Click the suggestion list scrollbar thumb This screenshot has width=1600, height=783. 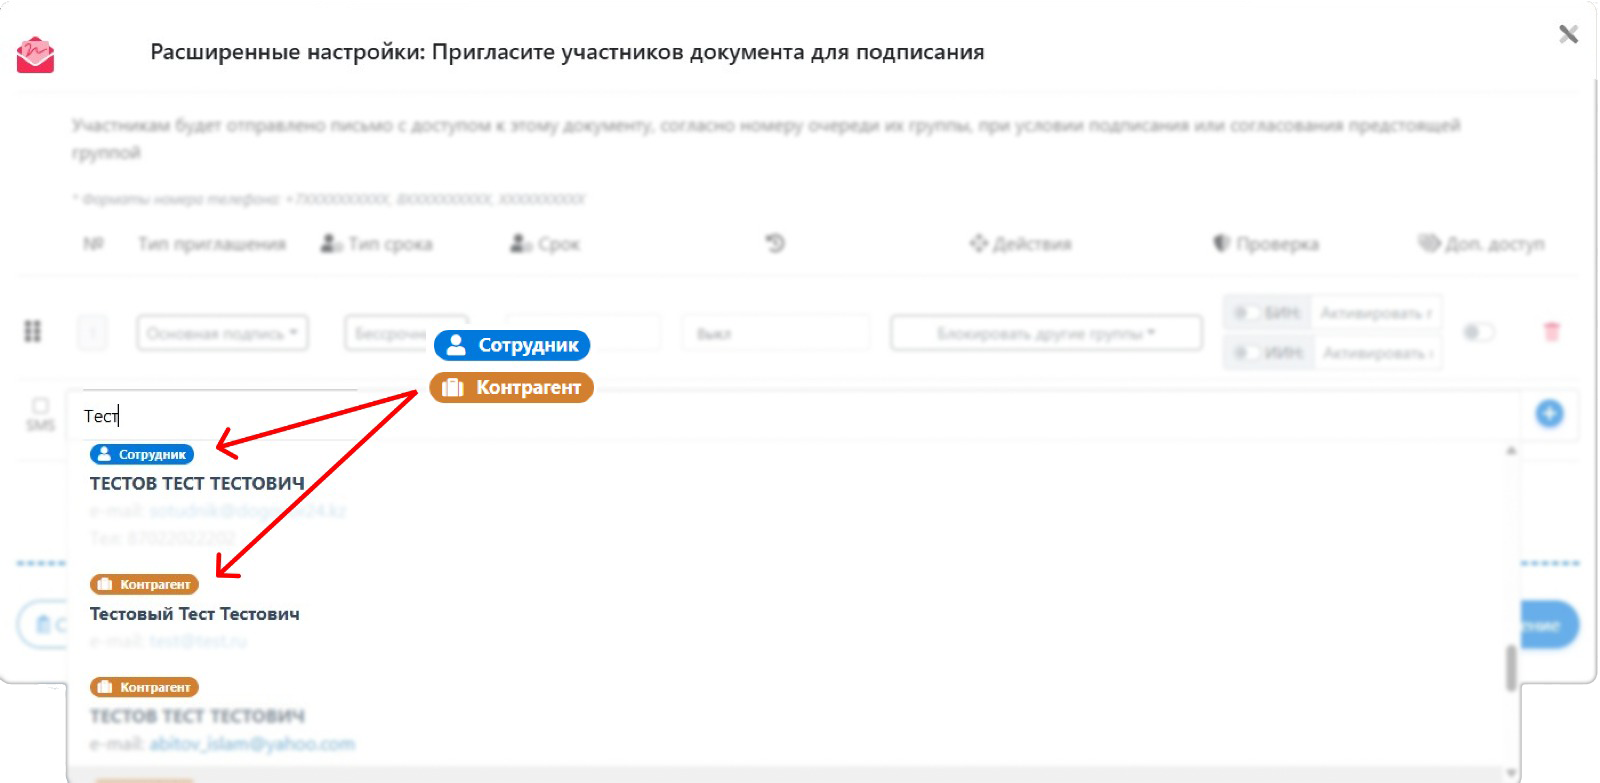[x=1510, y=668]
